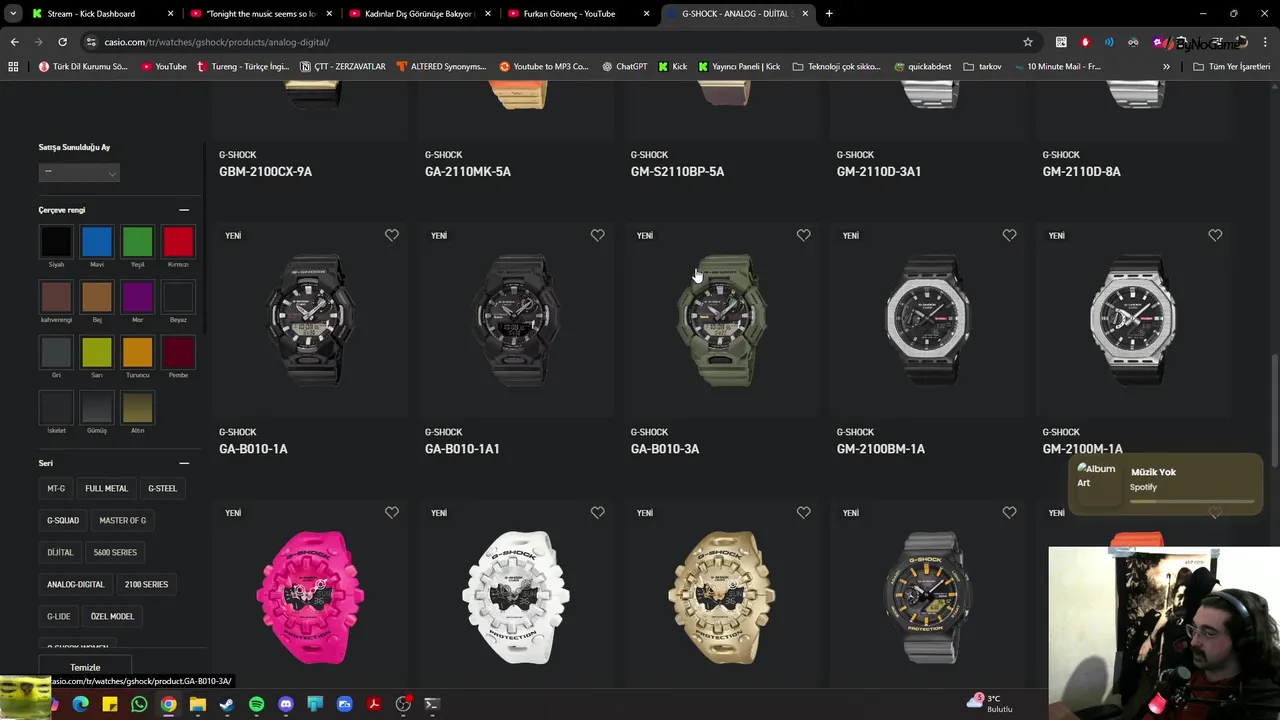Favorite the gray-yellow watch with its heart icon

pos(1010,512)
